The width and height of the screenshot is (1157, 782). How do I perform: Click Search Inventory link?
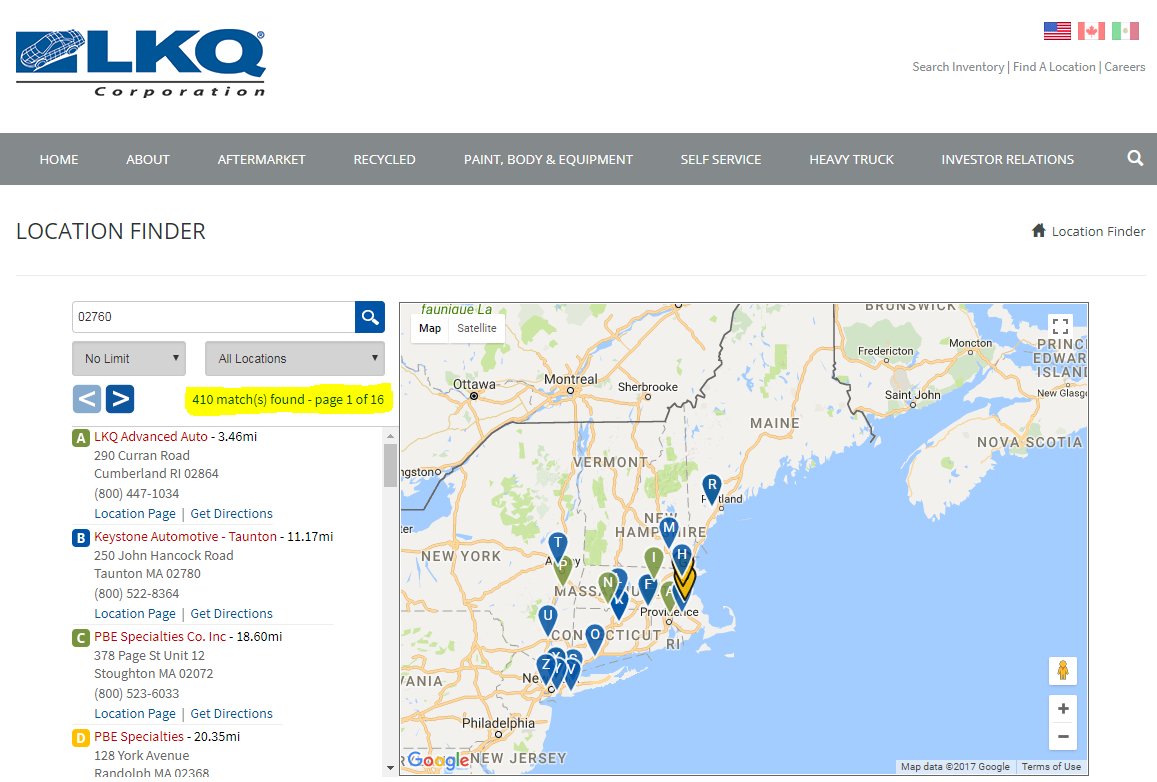(x=958, y=66)
